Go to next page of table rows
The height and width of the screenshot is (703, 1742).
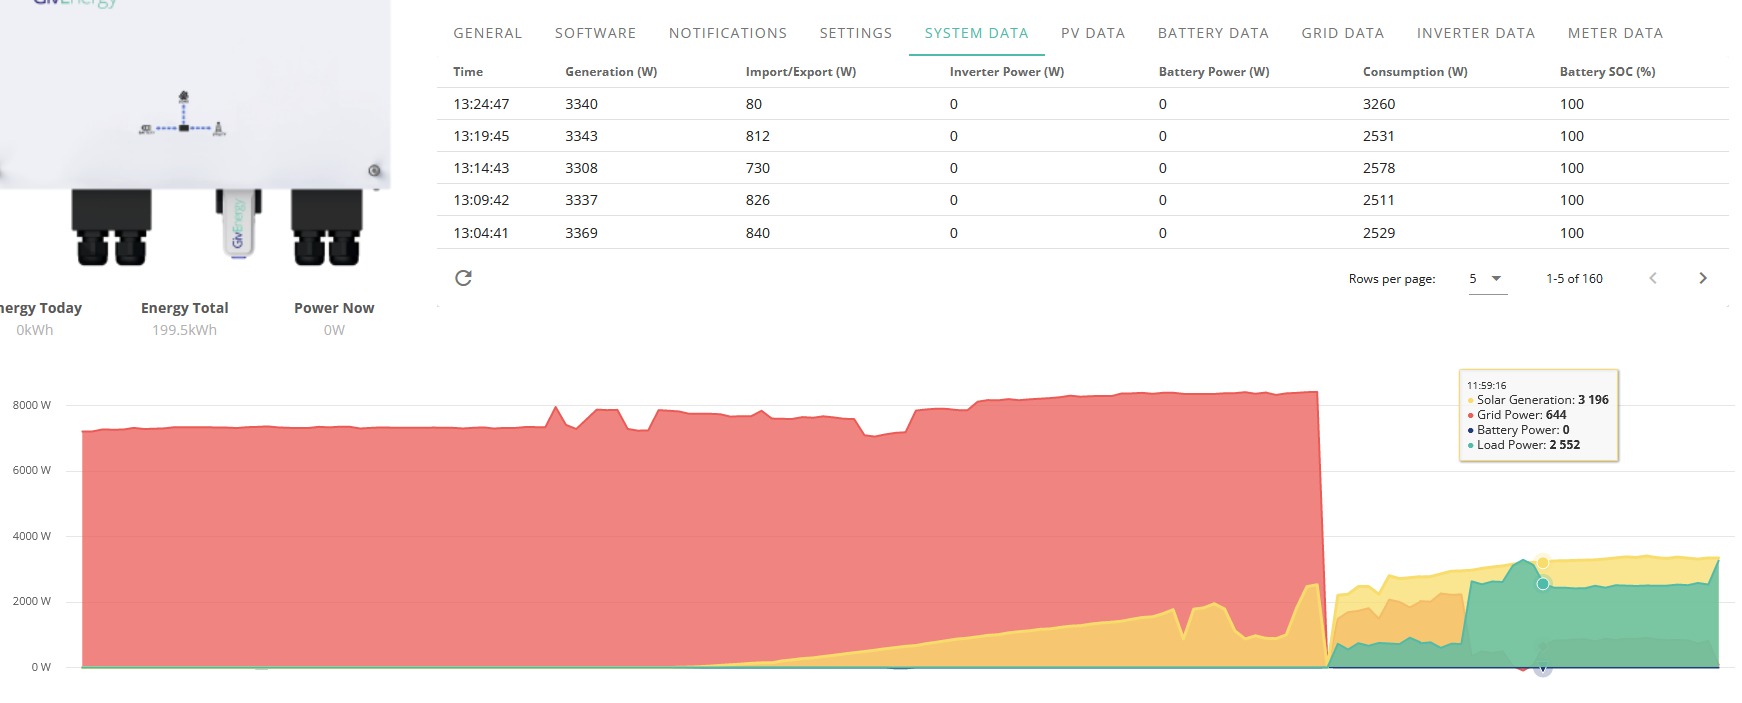tap(1702, 278)
